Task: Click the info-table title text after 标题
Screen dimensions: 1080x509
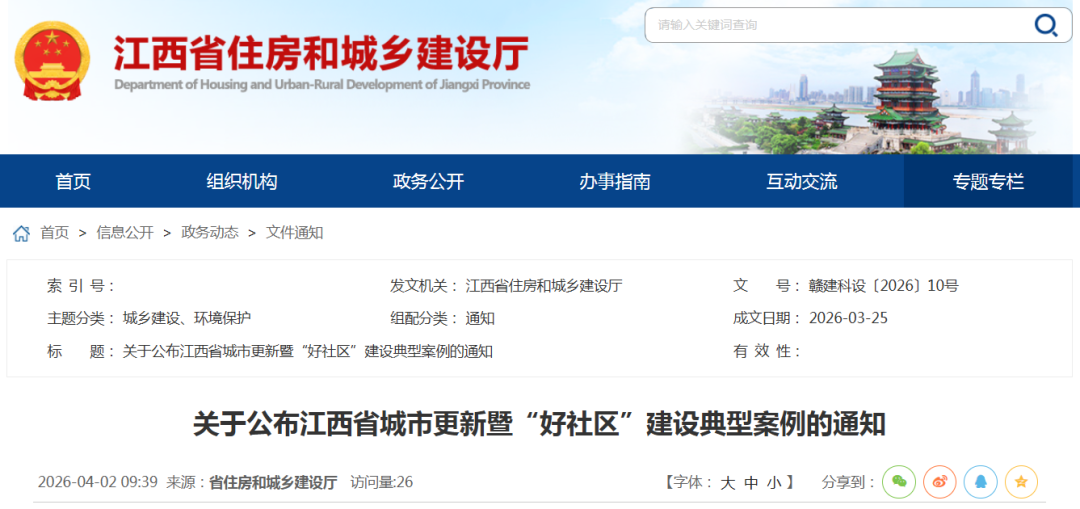Action: (307, 351)
